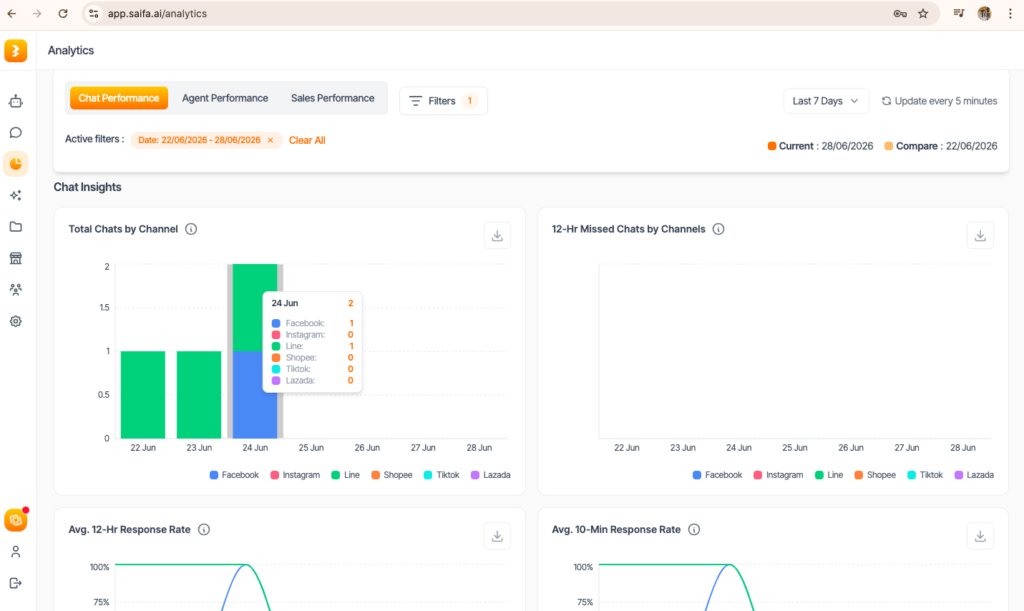Open the store icon in sidebar
The height and width of the screenshot is (611, 1024).
(x=16, y=258)
